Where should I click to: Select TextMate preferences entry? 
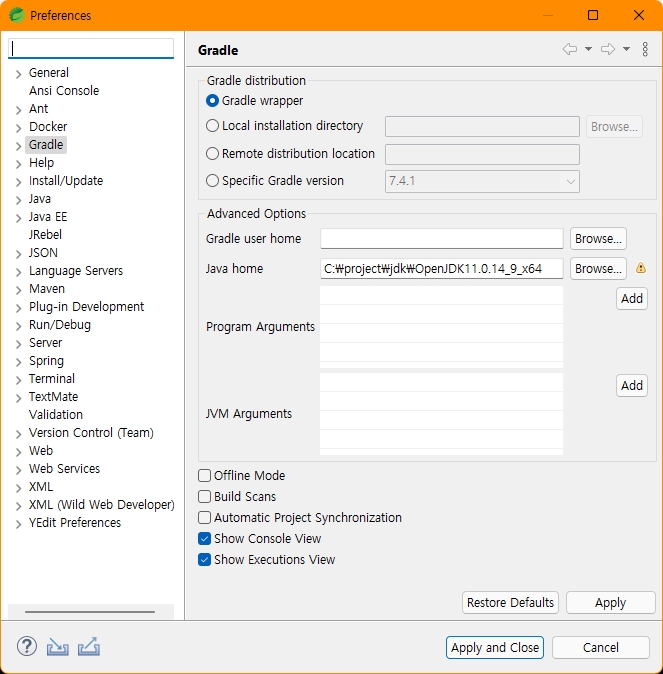[x=53, y=397]
